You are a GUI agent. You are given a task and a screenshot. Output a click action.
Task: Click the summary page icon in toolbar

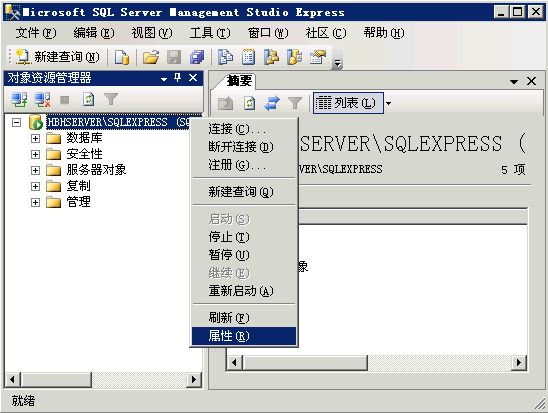(248, 57)
